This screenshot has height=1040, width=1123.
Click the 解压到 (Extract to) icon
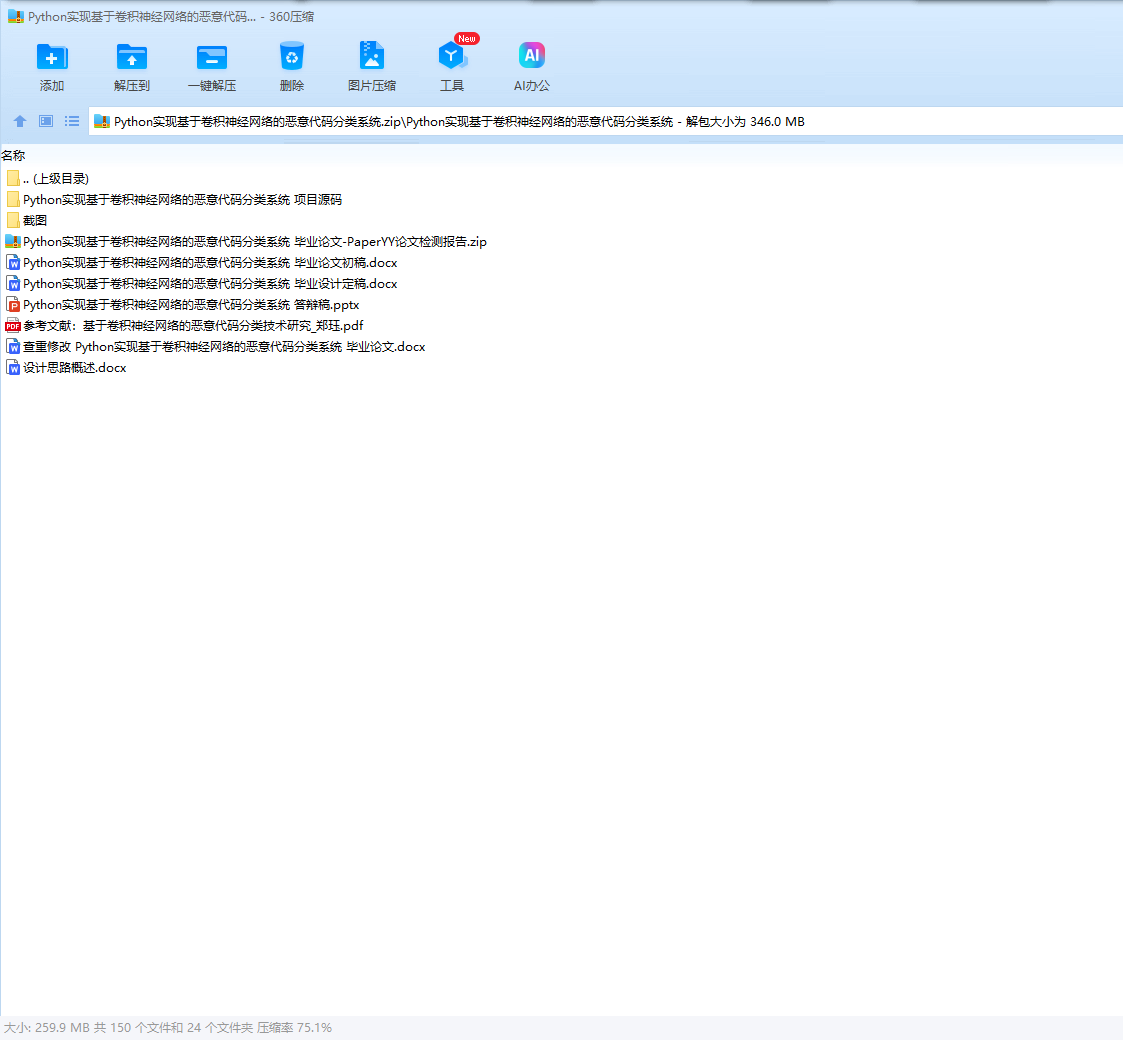[x=132, y=57]
